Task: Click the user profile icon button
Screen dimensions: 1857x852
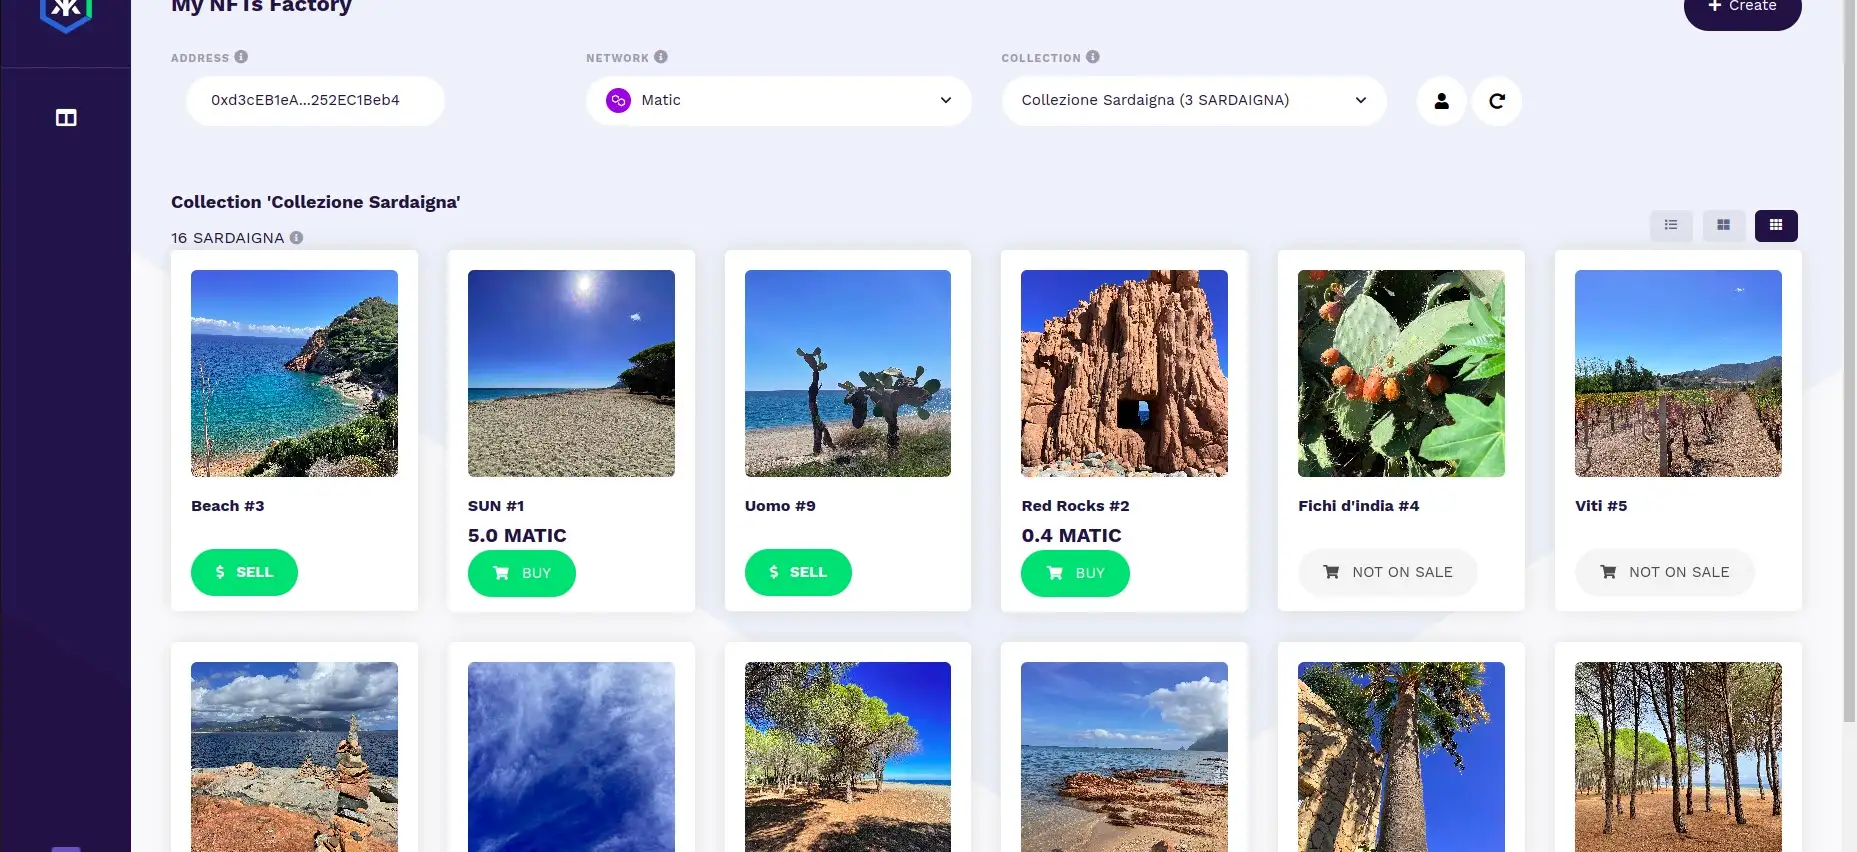Action: pos(1441,101)
